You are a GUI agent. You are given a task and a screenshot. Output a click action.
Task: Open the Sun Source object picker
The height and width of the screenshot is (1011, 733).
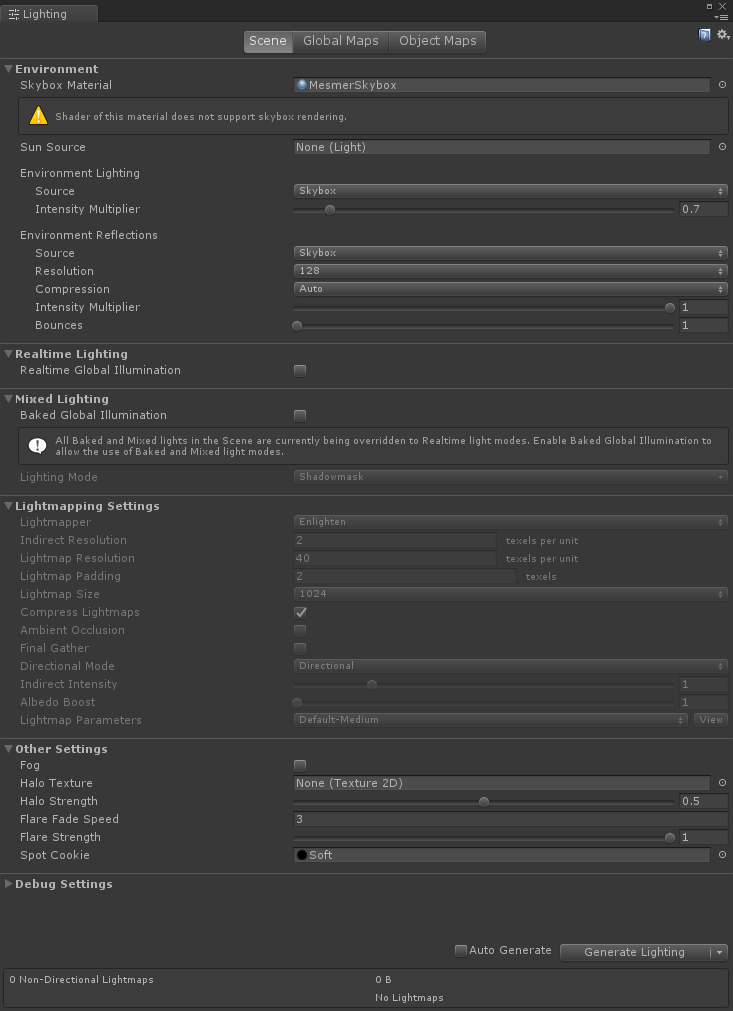722,147
